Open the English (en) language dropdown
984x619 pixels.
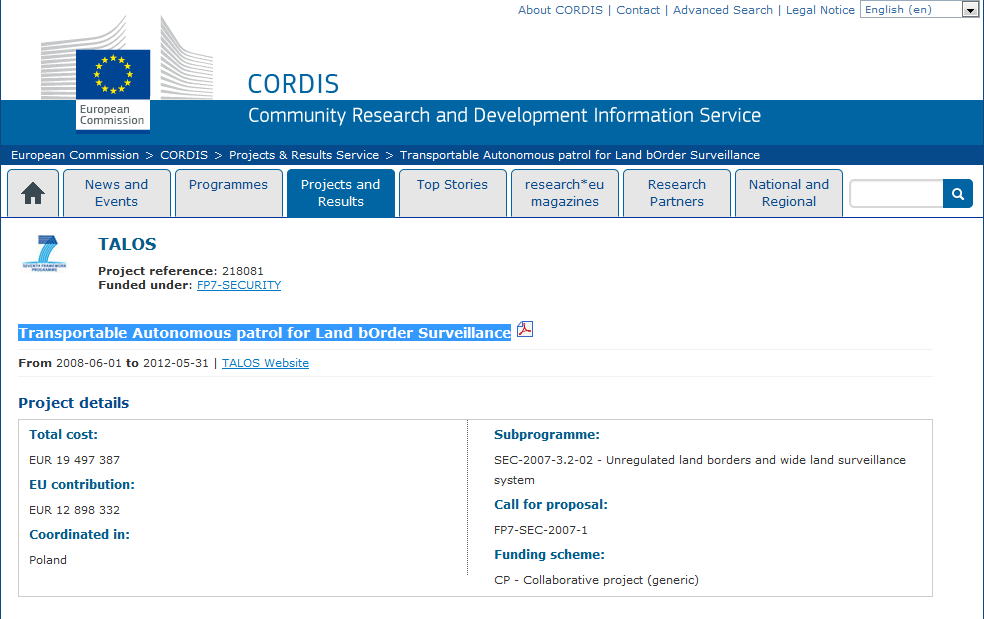[919, 9]
